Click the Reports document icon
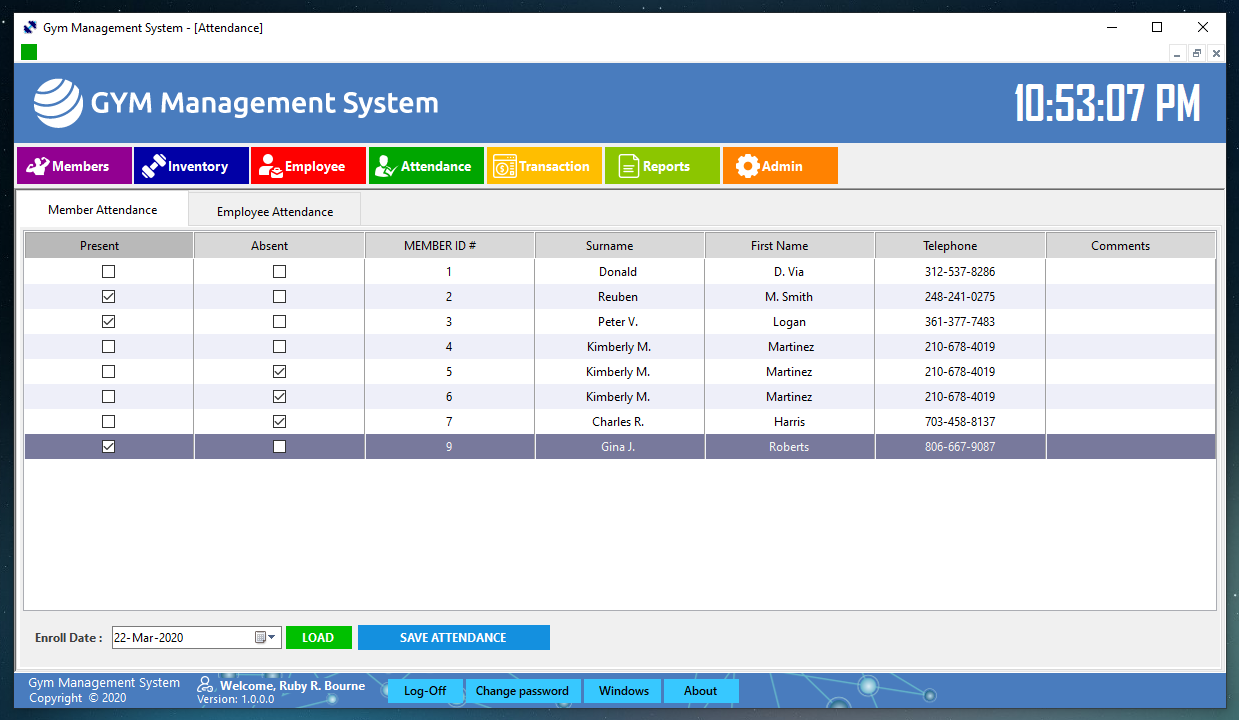The height and width of the screenshot is (720, 1239). [628, 167]
